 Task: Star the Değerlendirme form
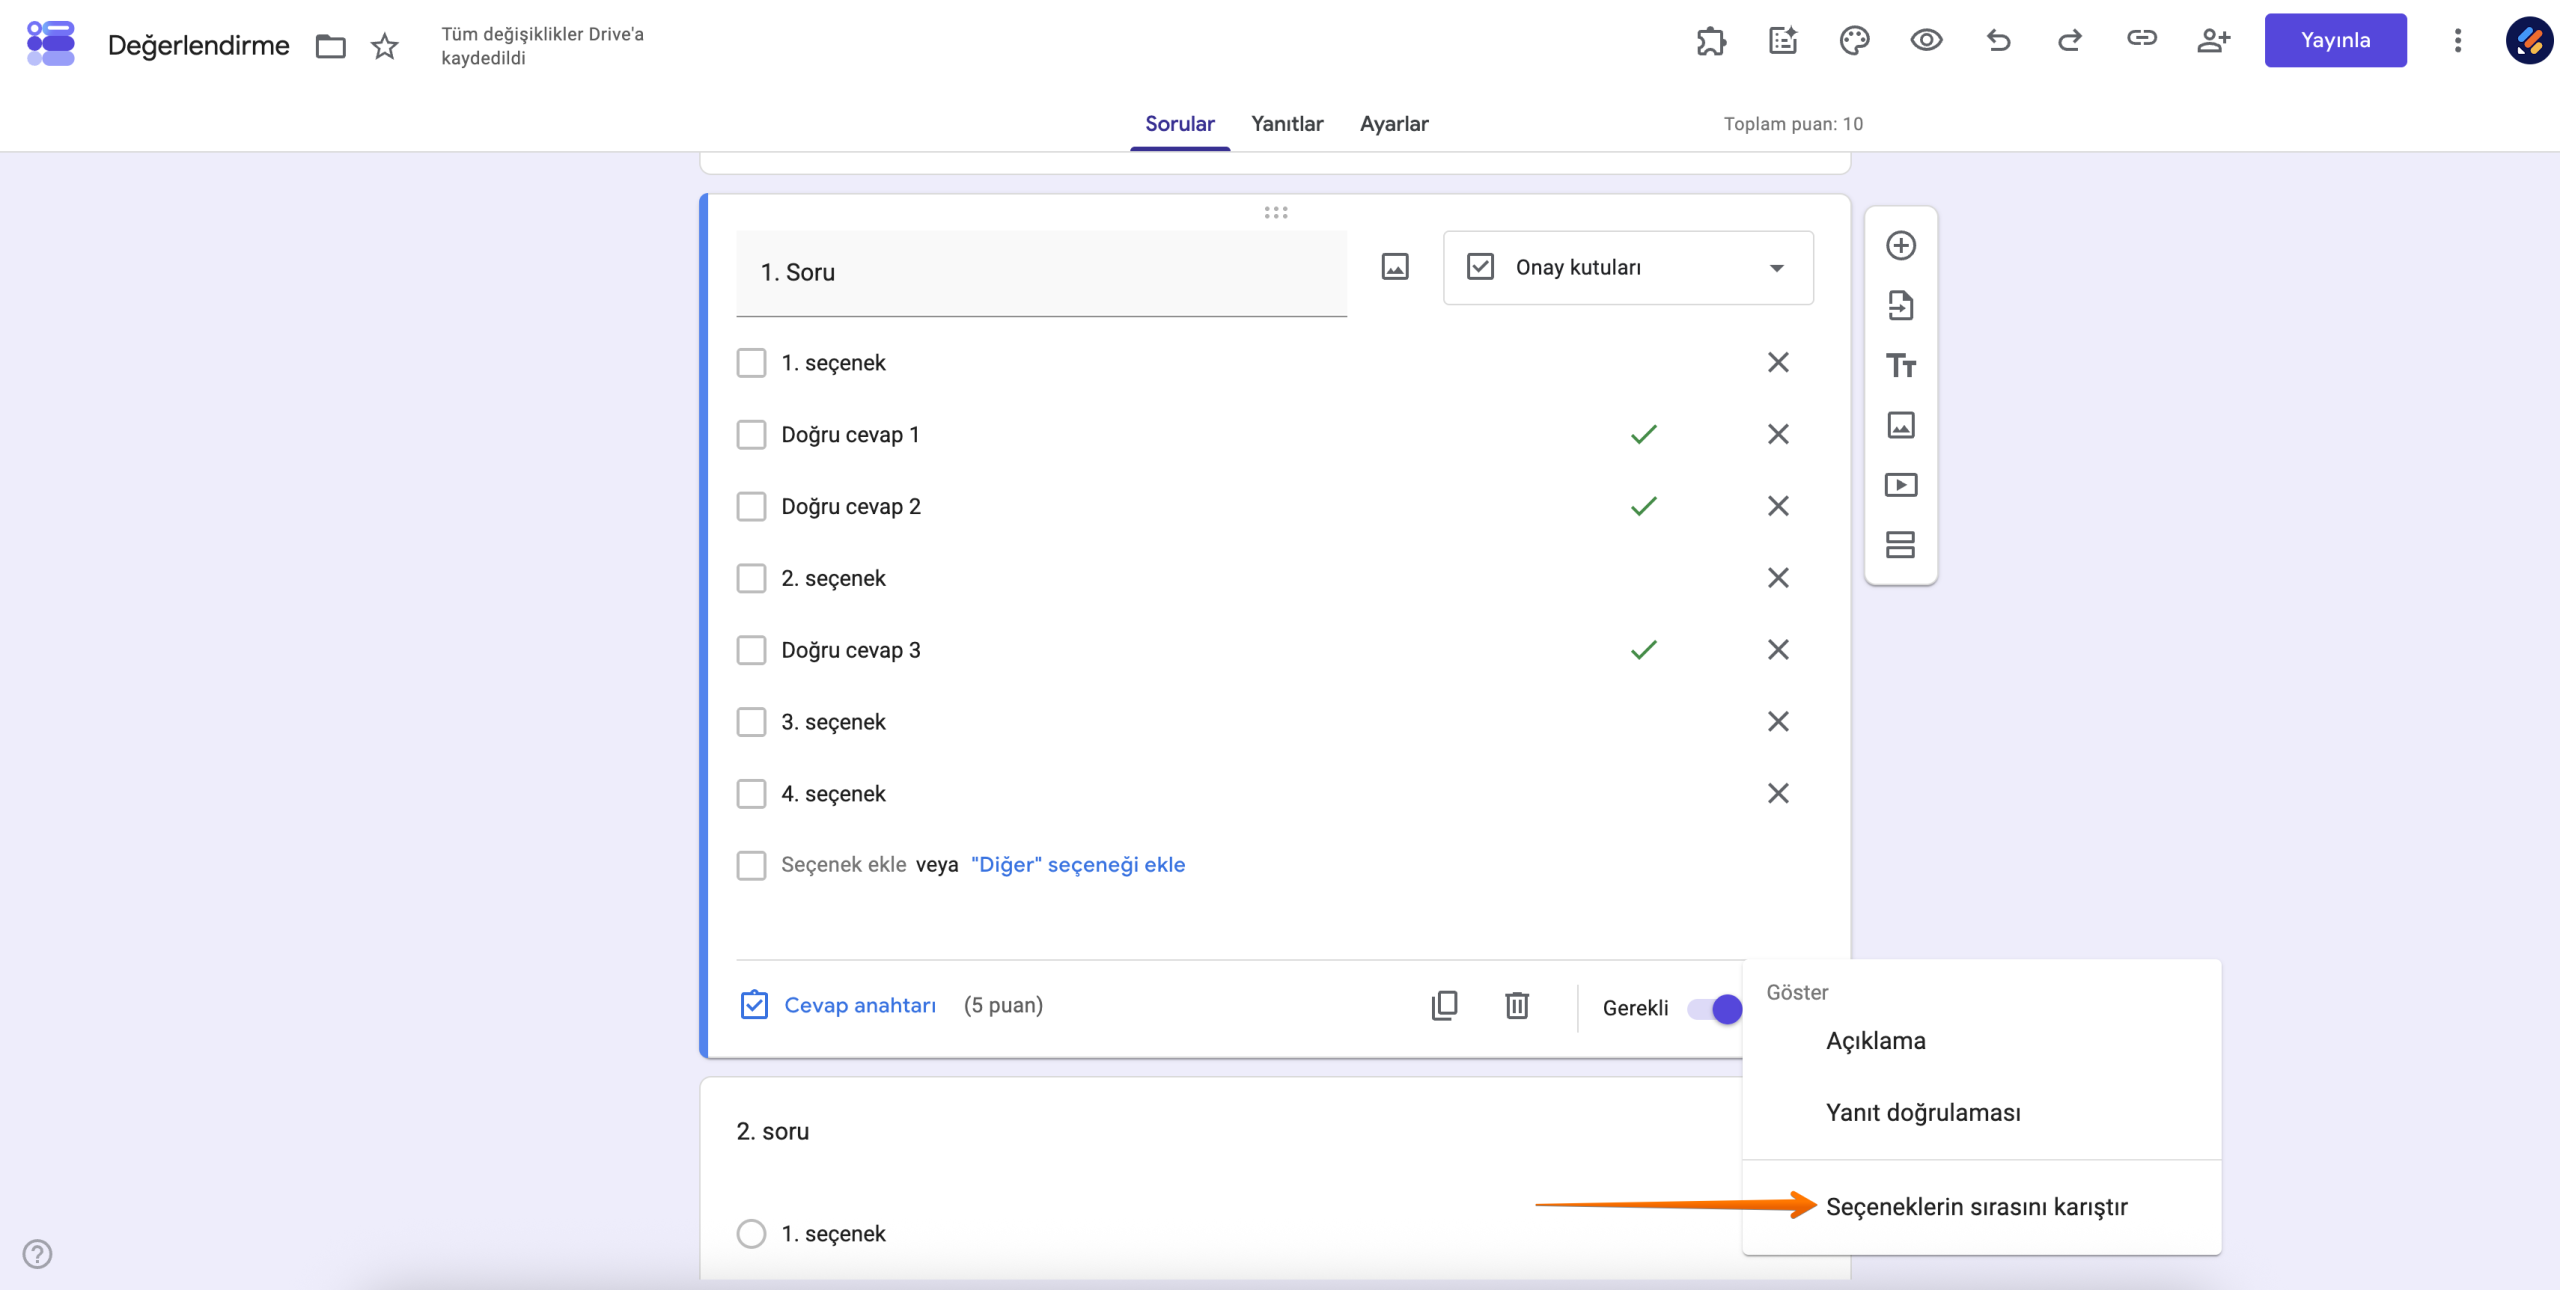point(384,46)
